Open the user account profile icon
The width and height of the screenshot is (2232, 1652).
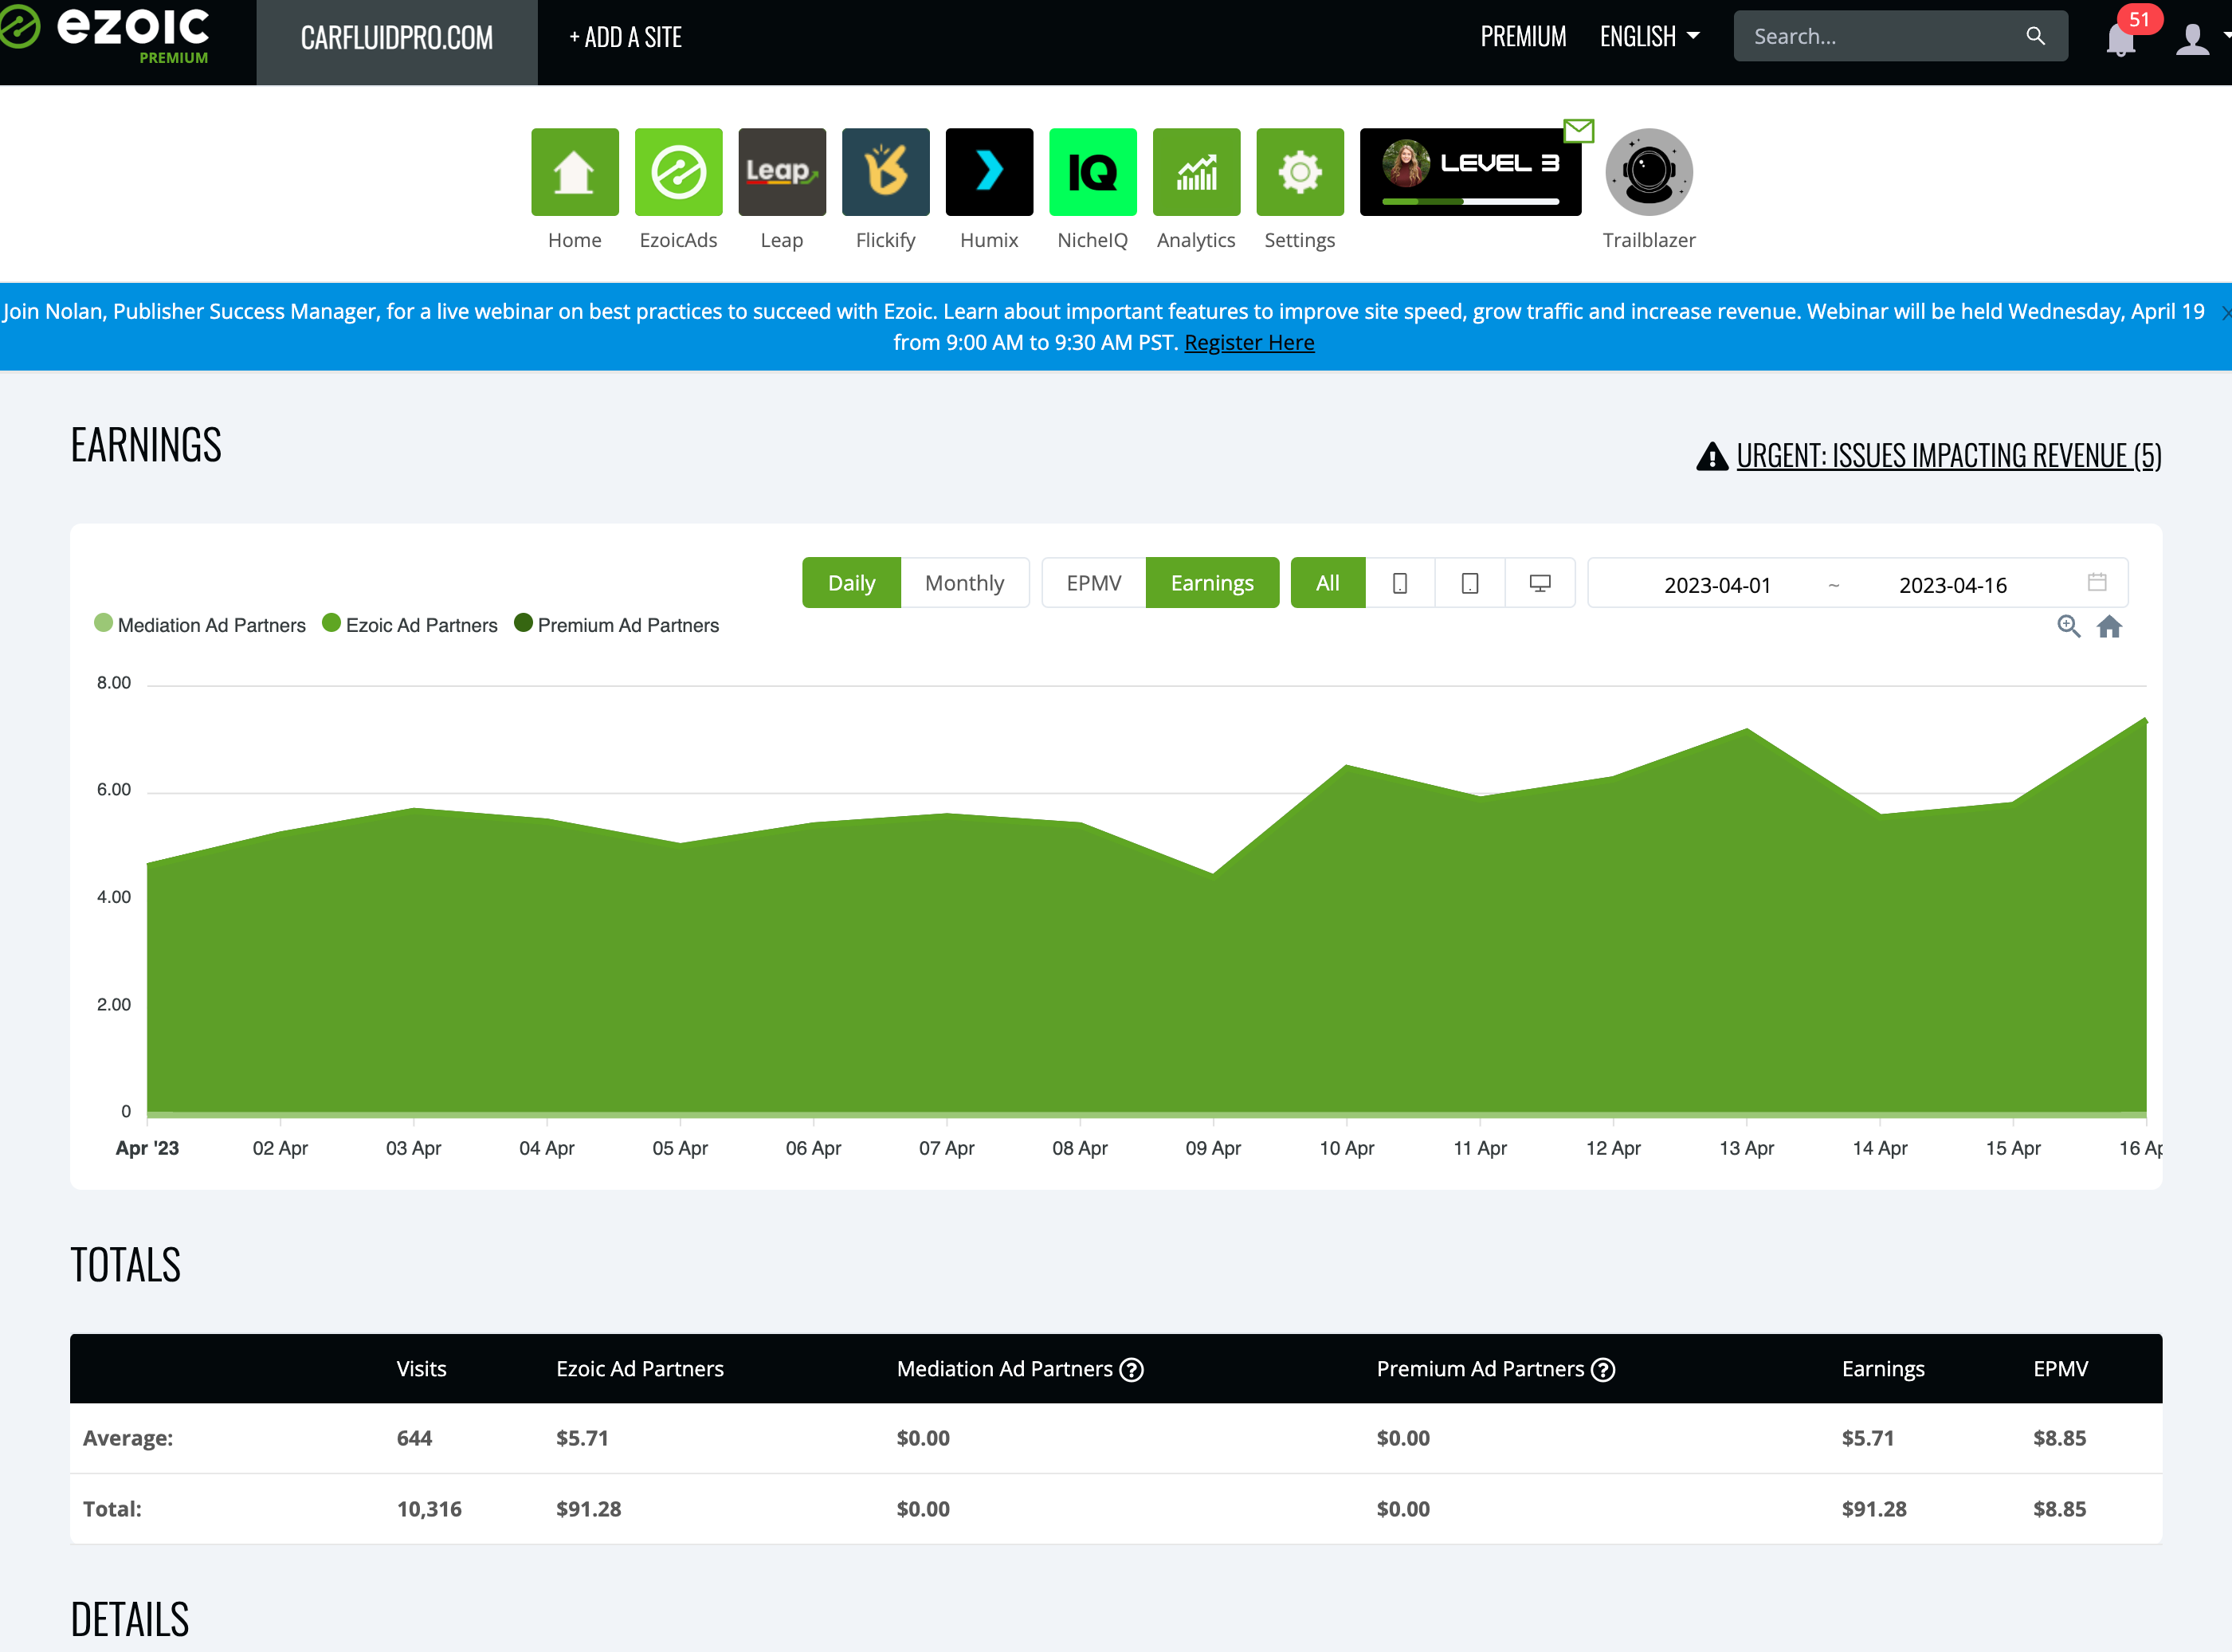(x=2192, y=38)
